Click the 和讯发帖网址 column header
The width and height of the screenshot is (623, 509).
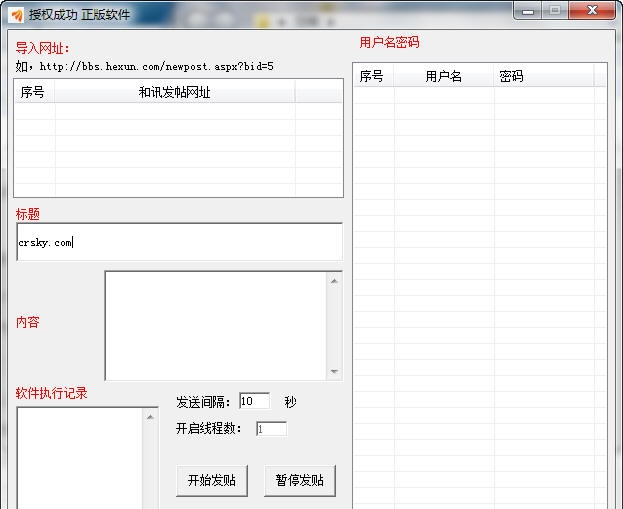pyautogui.click(x=175, y=92)
